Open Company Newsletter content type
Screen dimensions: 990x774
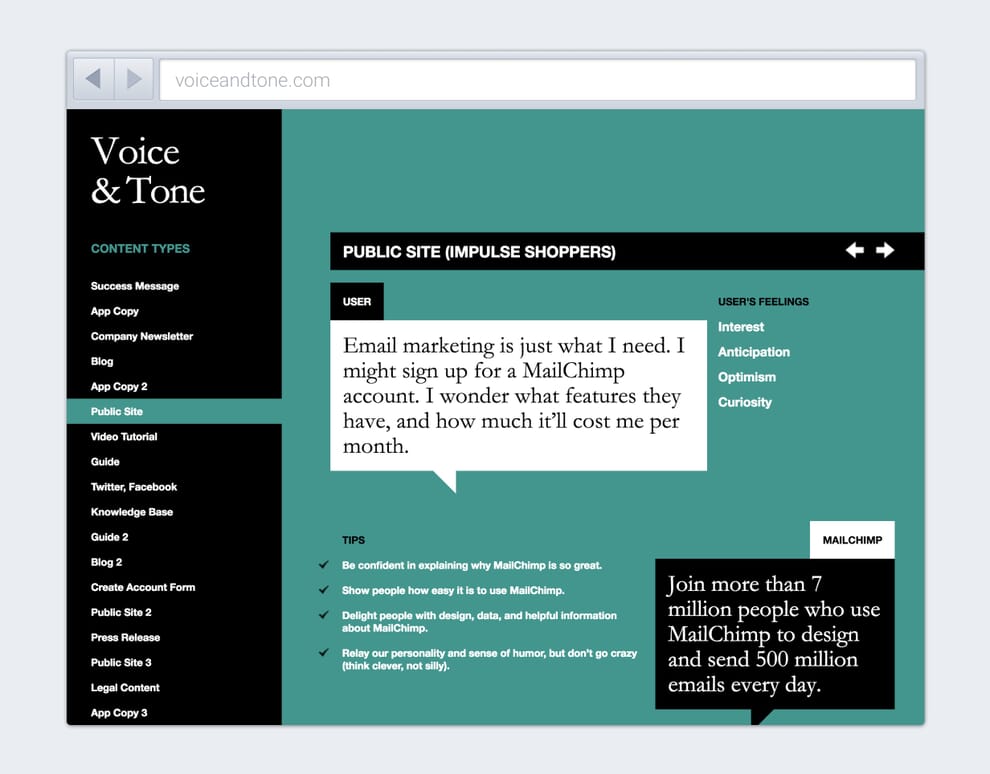pos(141,336)
